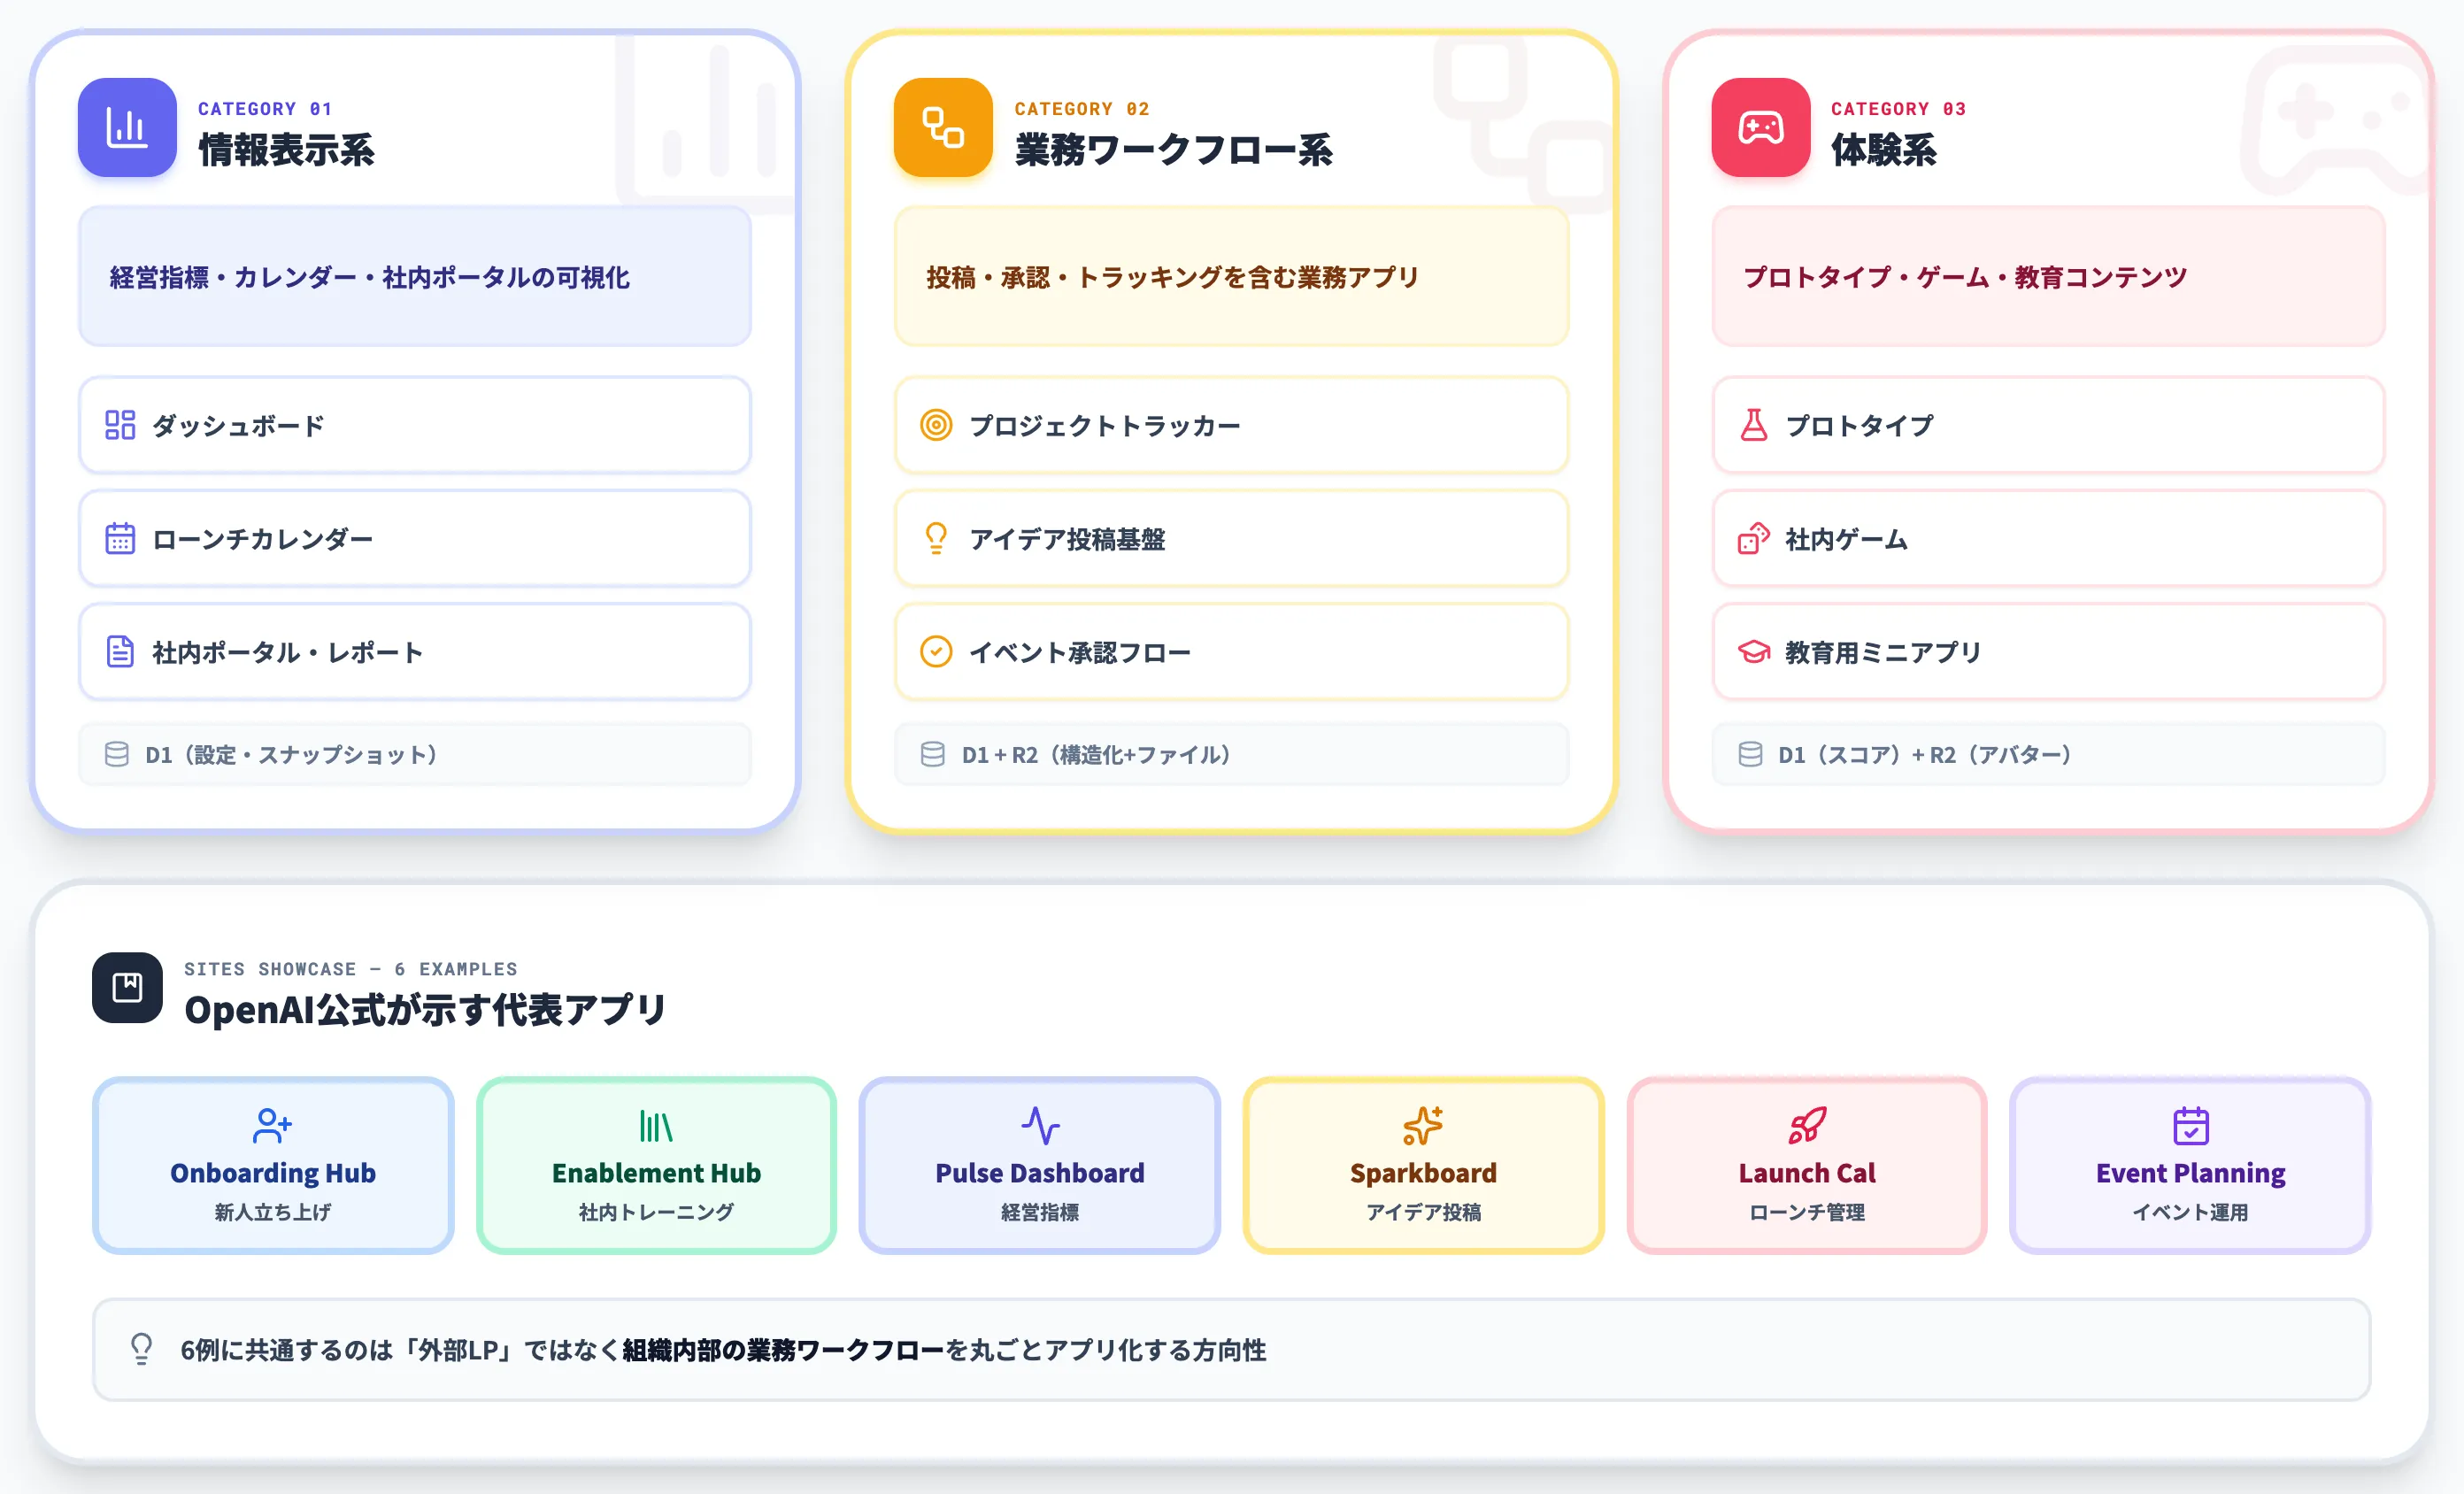
Task: Click the D1(設定・スナップショット) storage label
Action: point(291,754)
